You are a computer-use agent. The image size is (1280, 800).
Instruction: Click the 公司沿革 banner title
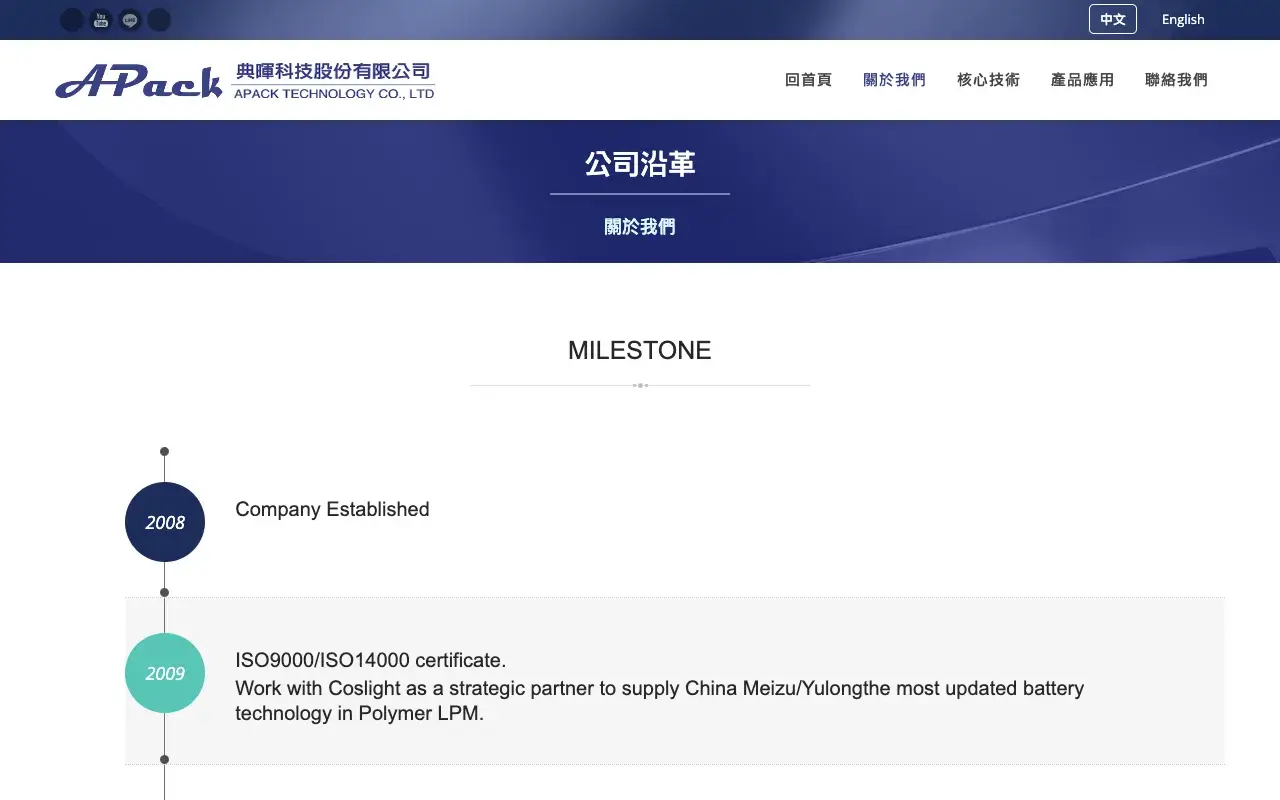pos(640,164)
